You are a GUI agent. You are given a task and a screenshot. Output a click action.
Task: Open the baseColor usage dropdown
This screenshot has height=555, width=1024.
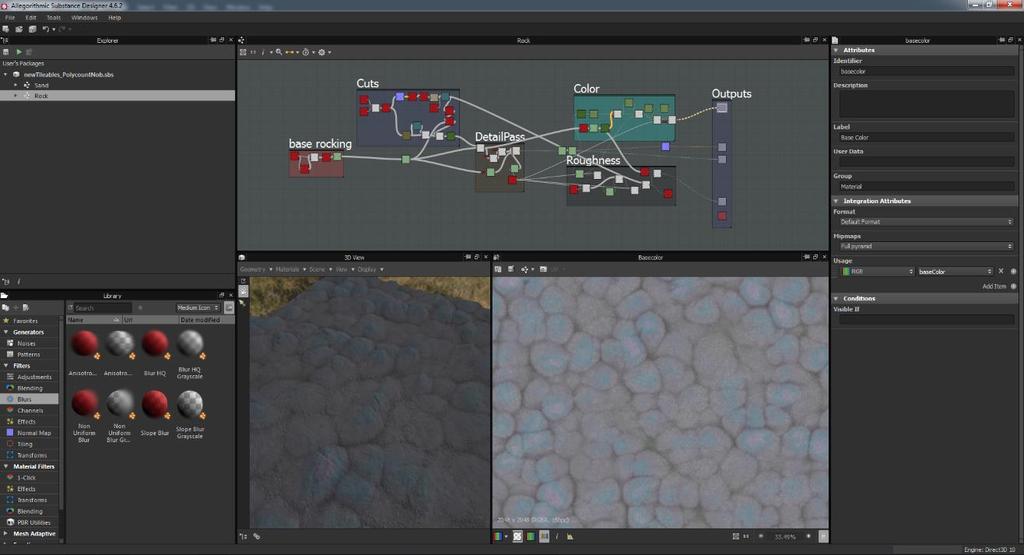point(955,271)
